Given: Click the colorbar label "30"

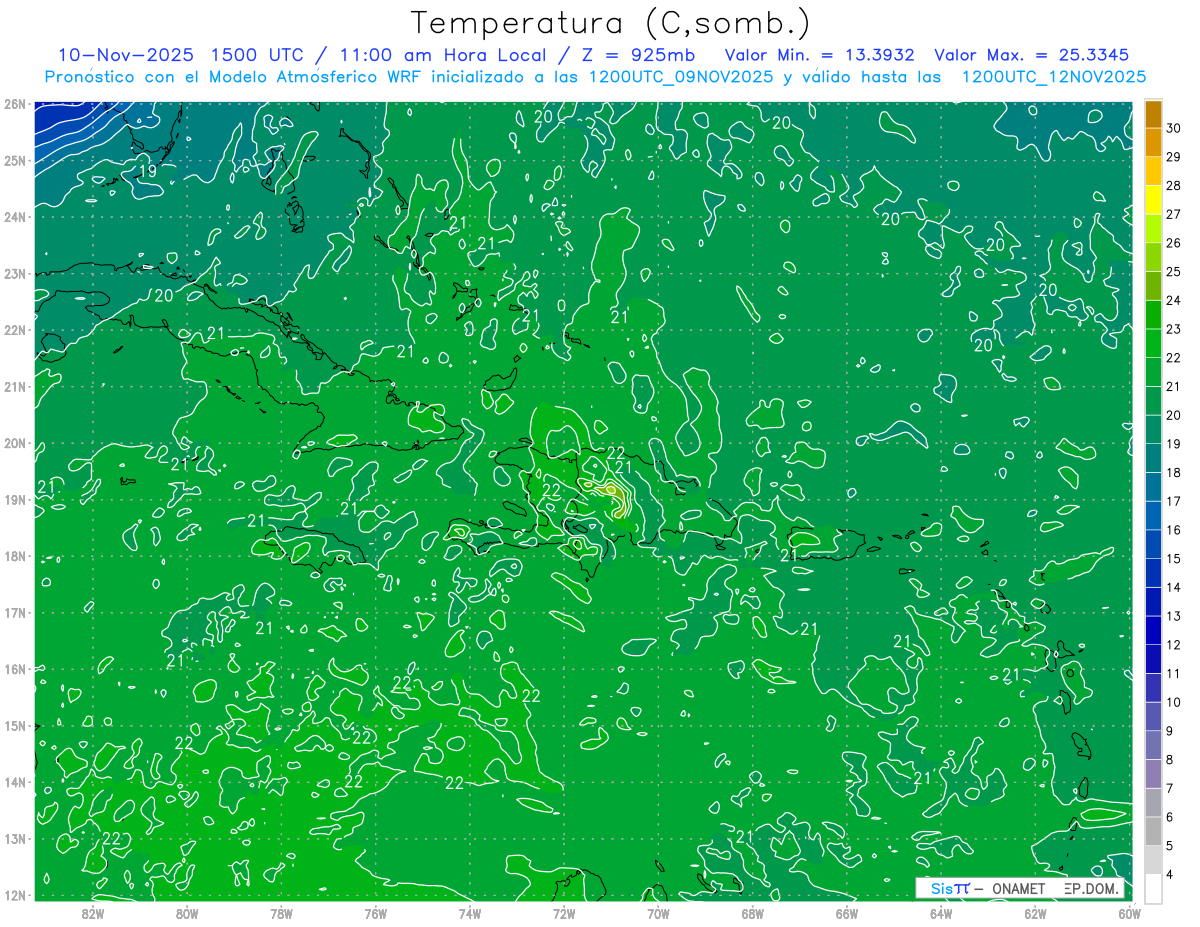Looking at the screenshot, I should point(1174,127).
